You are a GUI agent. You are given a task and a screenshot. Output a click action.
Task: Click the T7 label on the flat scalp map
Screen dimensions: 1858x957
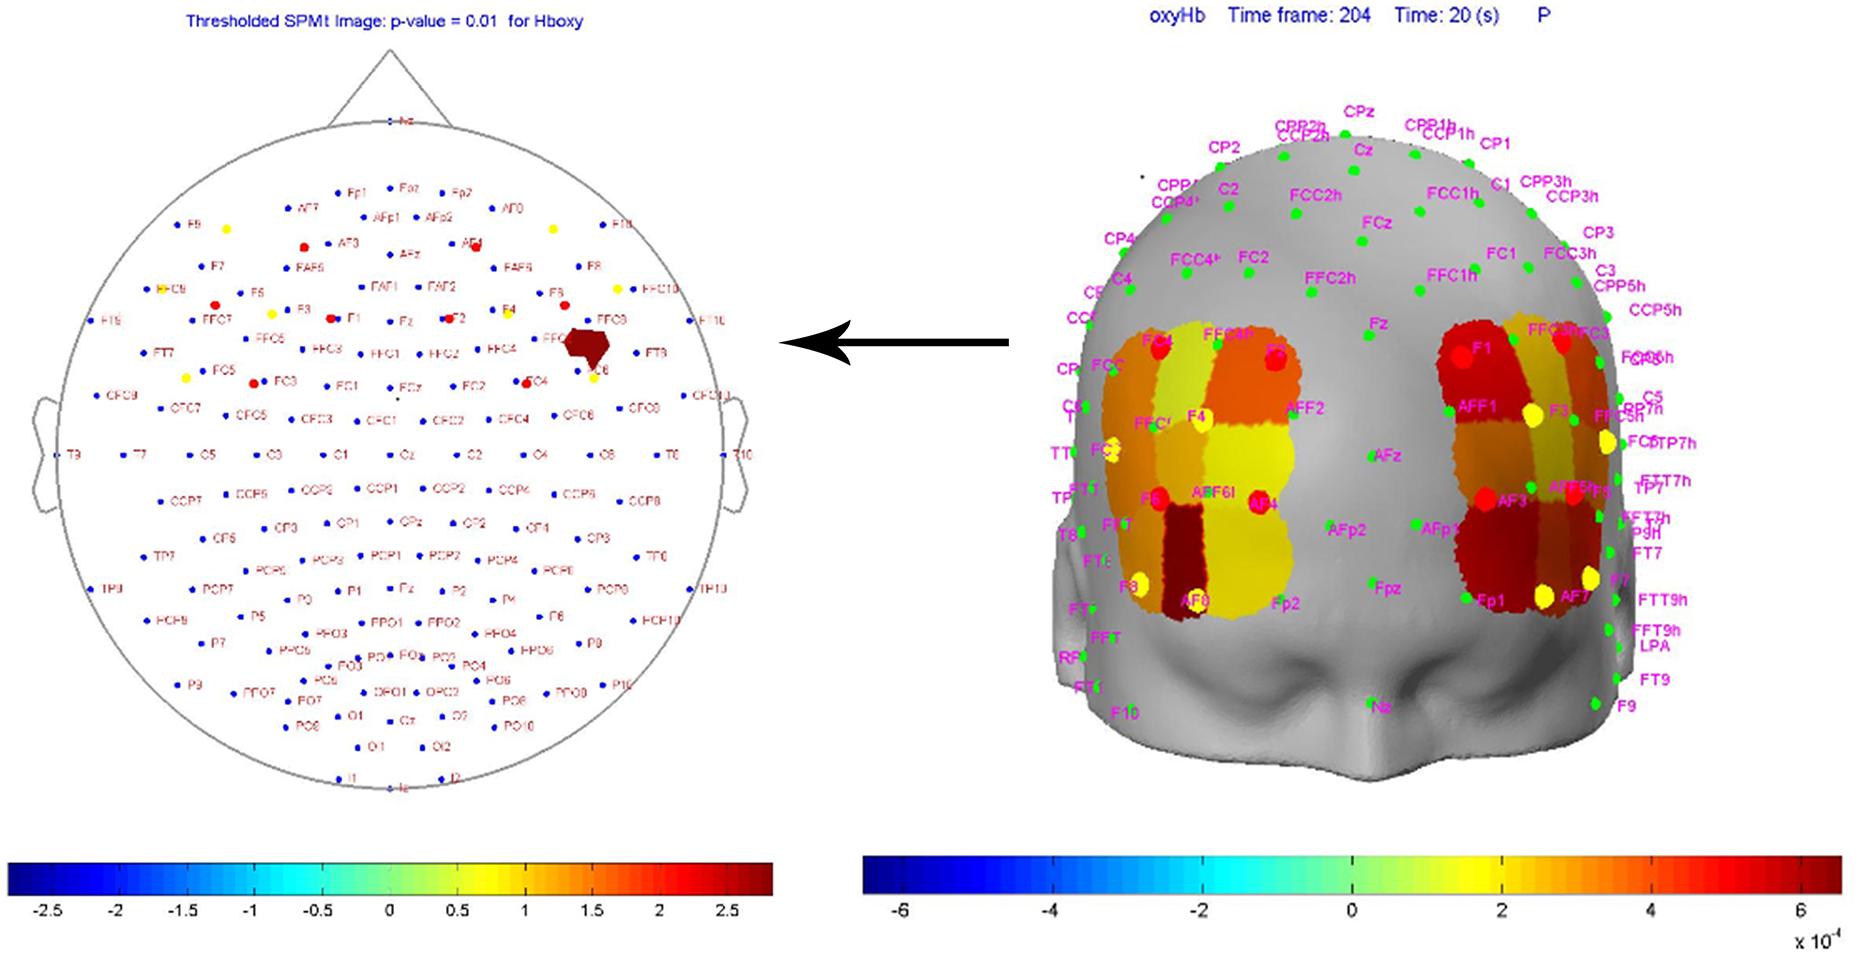(139, 455)
